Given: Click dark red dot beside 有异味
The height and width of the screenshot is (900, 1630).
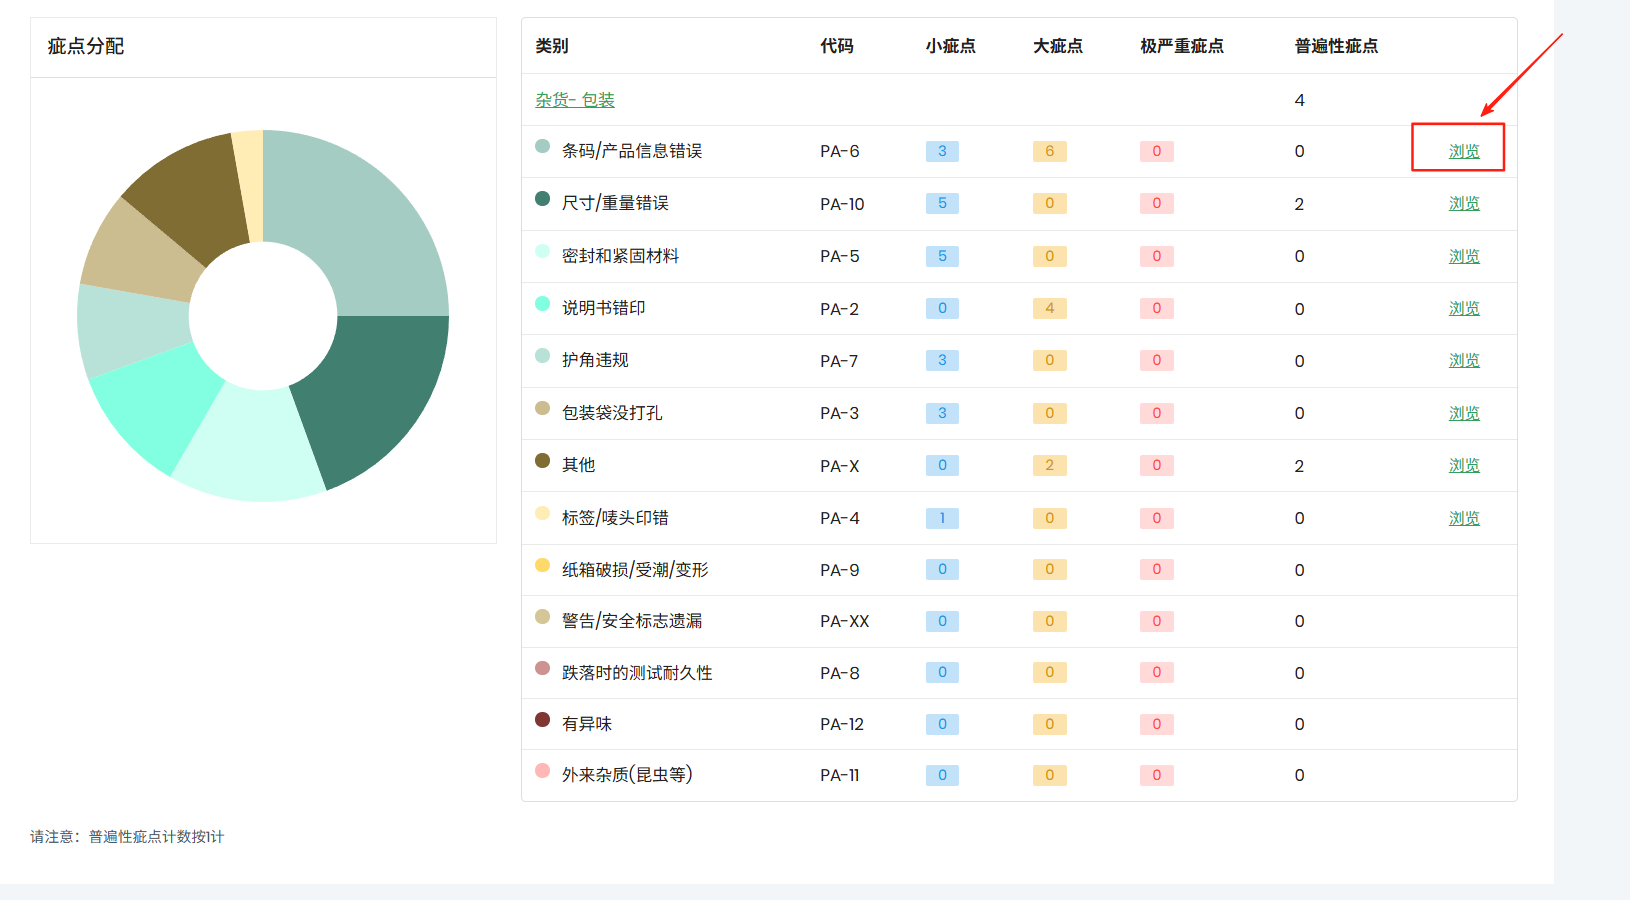Looking at the screenshot, I should click(543, 719).
